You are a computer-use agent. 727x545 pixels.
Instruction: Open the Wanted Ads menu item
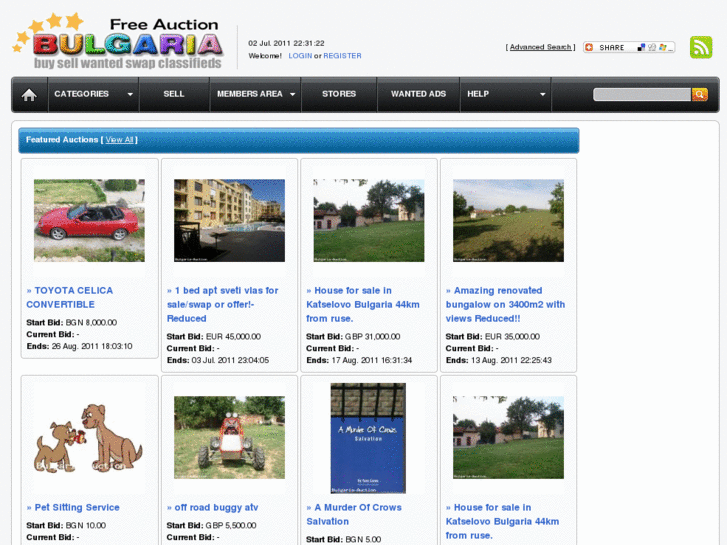(x=418, y=94)
